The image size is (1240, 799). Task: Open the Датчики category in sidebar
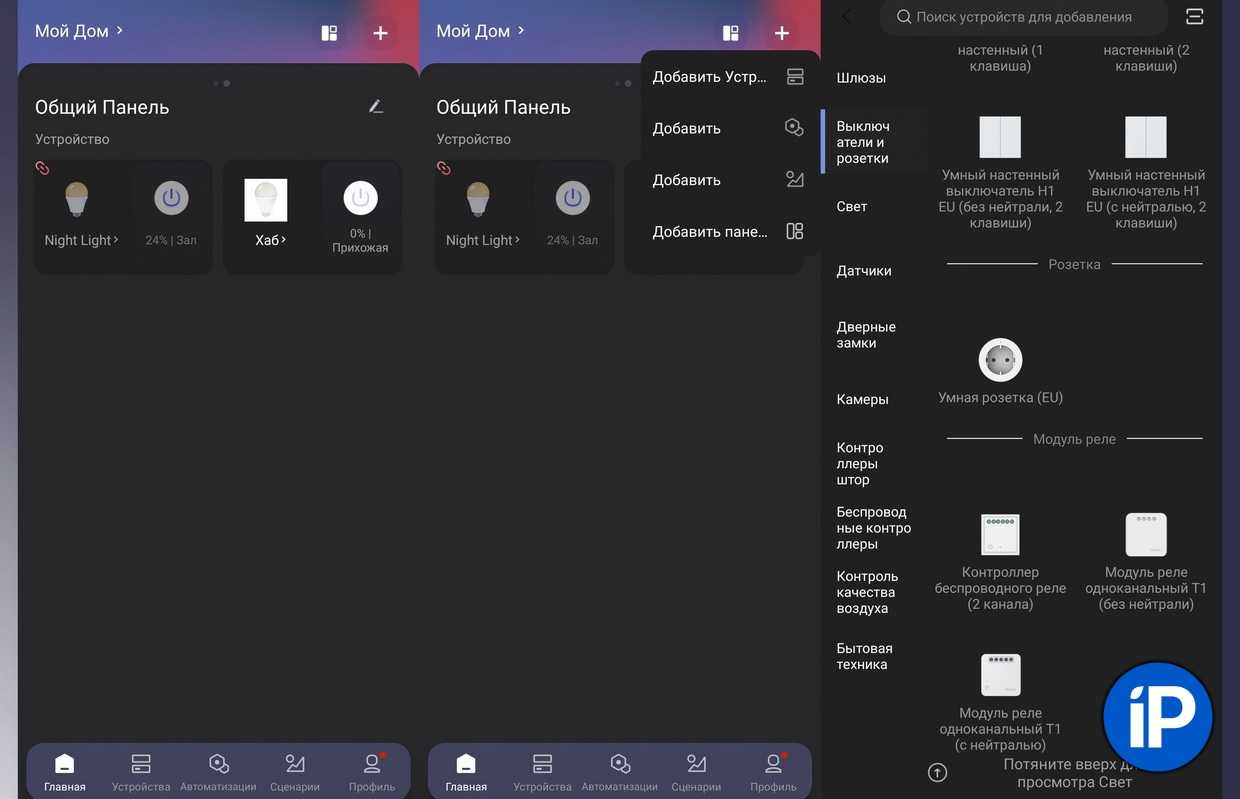864,271
